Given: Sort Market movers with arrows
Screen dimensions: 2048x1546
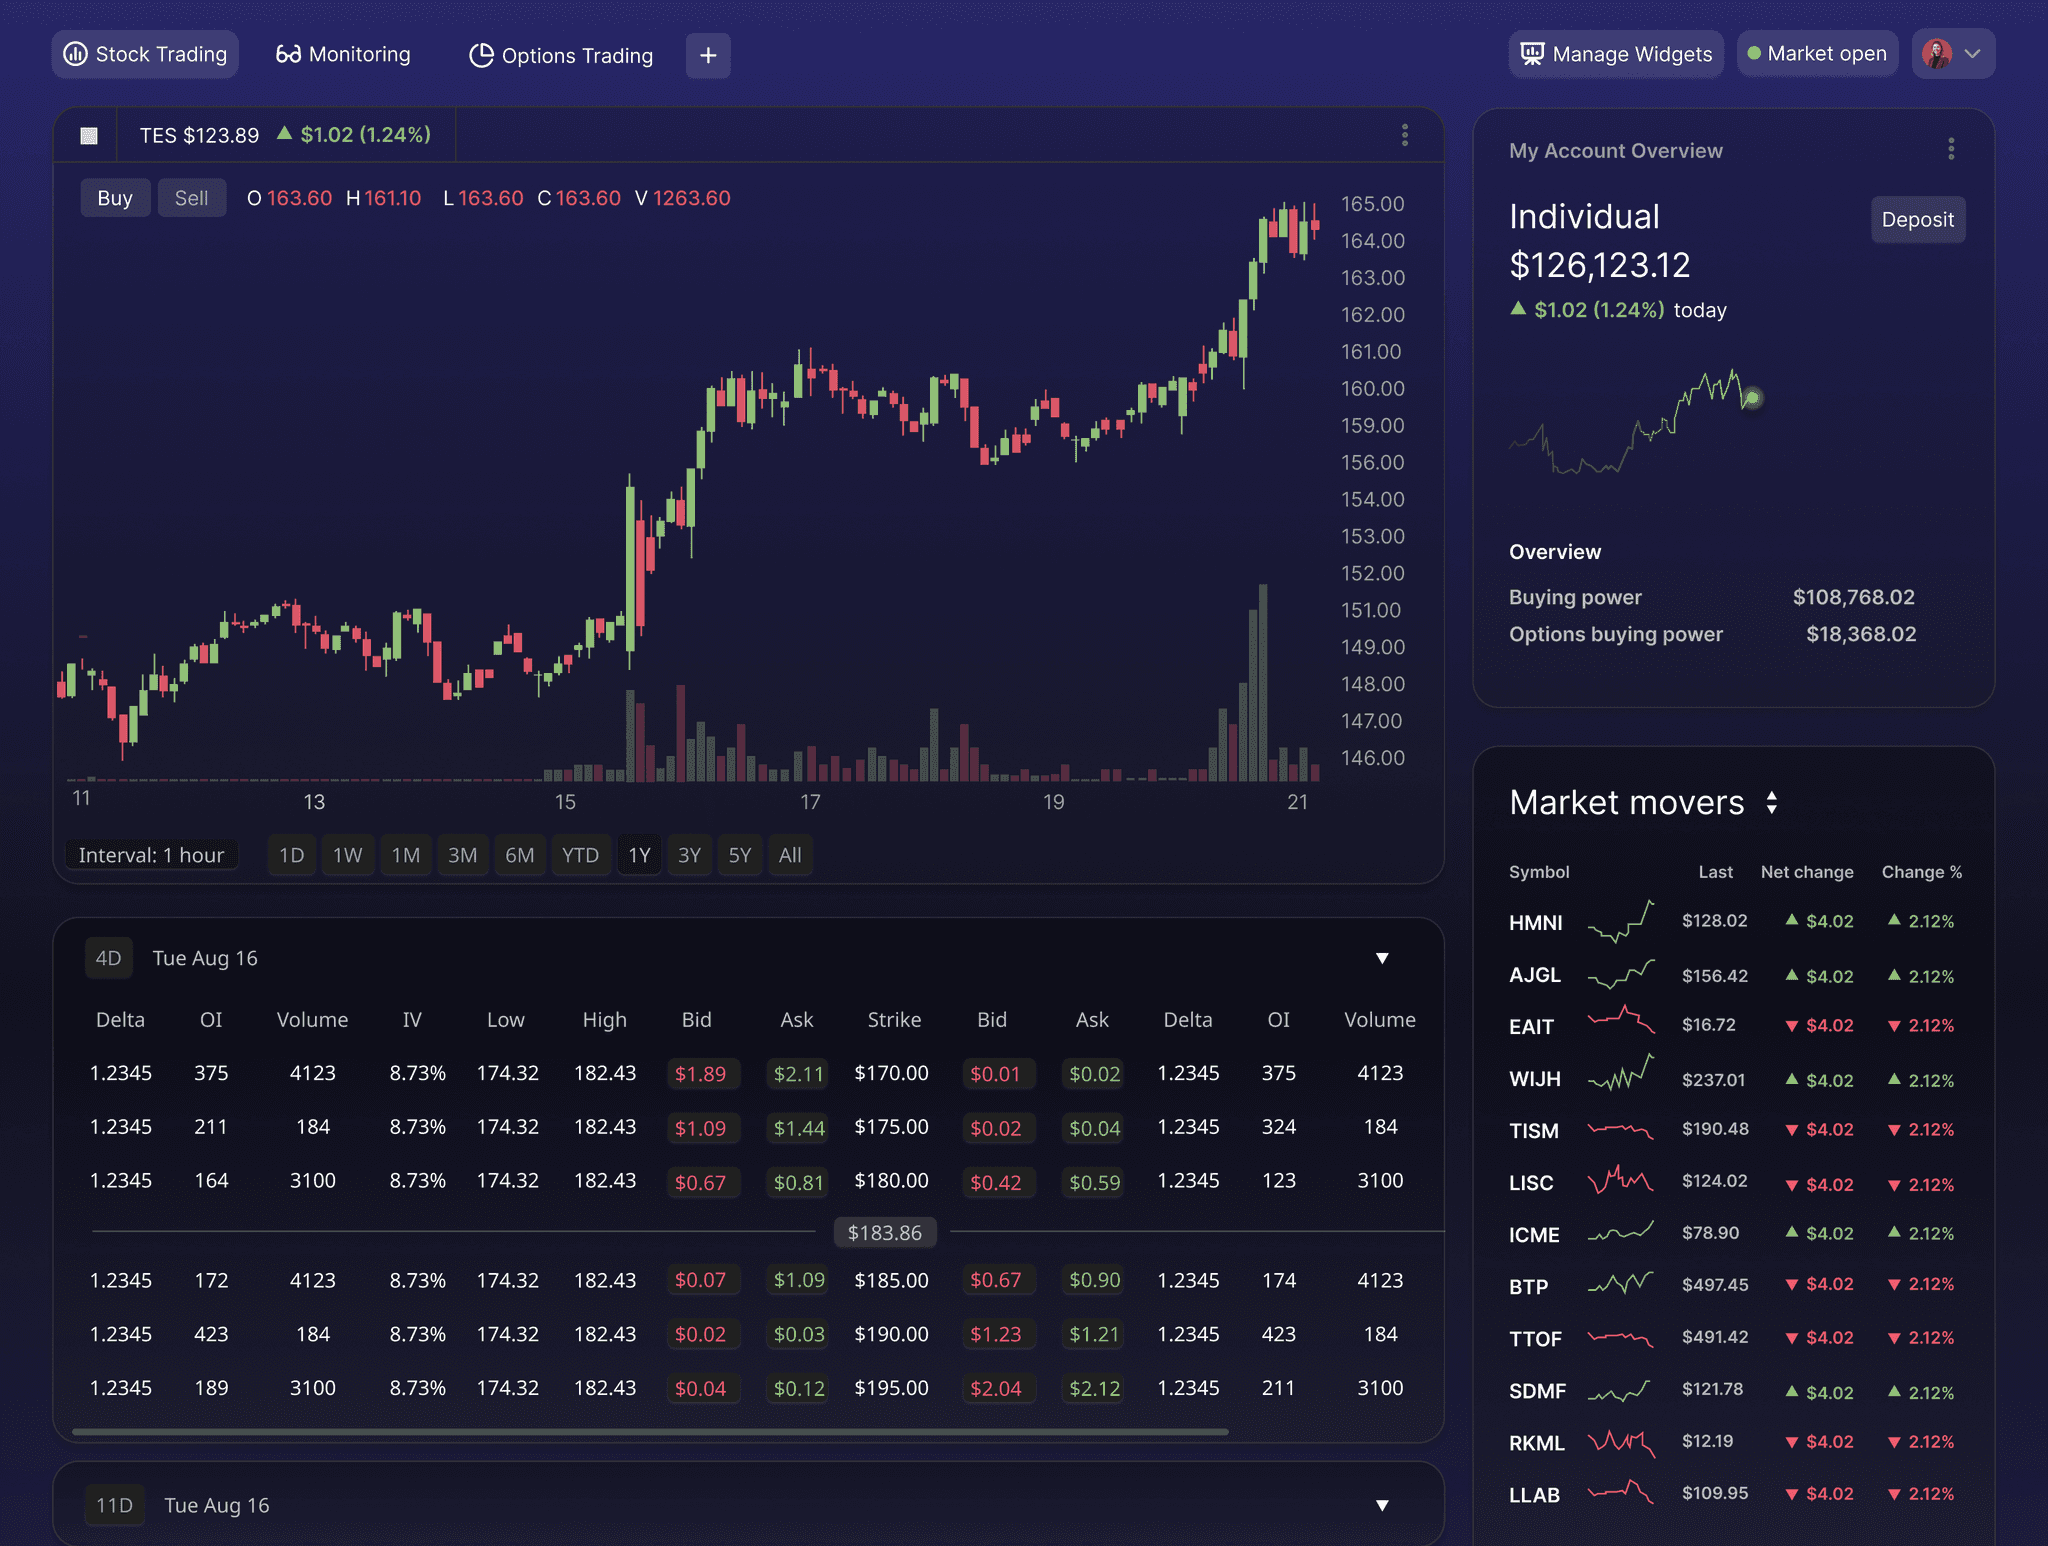Looking at the screenshot, I should point(1772,802).
